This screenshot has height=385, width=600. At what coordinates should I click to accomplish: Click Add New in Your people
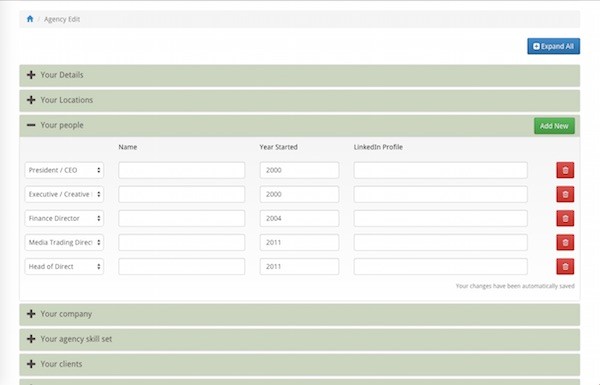pos(554,126)
